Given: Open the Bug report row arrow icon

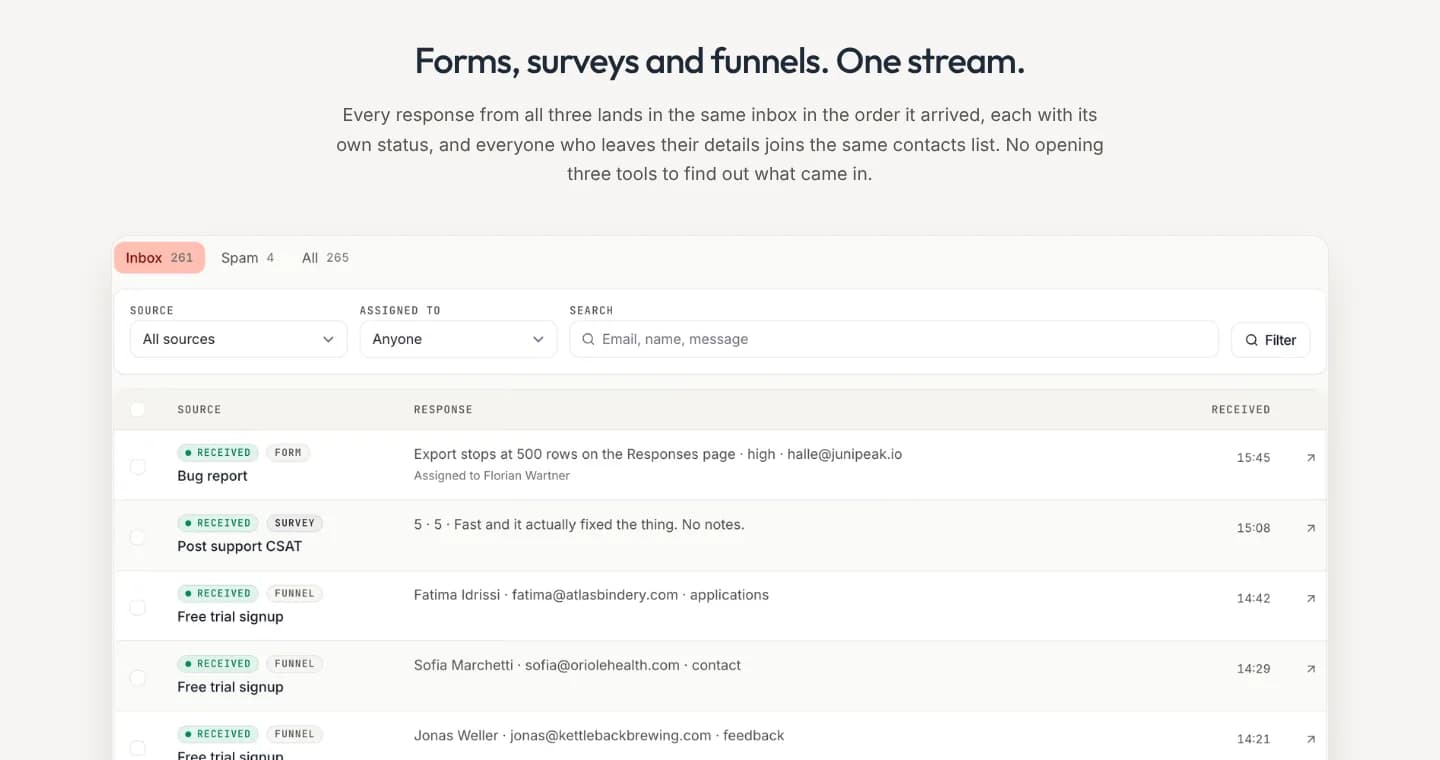Looking at the screenshot, I should 1311,458.
